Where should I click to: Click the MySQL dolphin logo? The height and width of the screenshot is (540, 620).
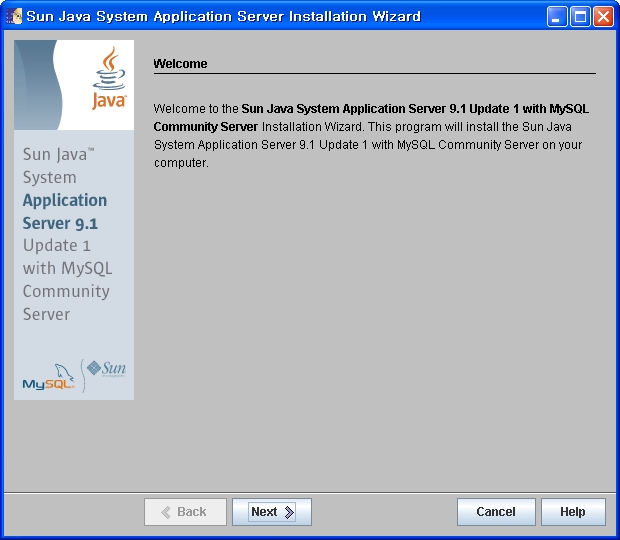coord(49,377)
